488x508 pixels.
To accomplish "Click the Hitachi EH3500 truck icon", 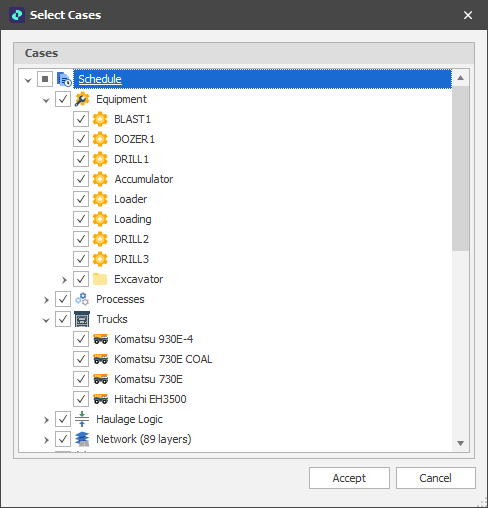I will click(100, 399).
